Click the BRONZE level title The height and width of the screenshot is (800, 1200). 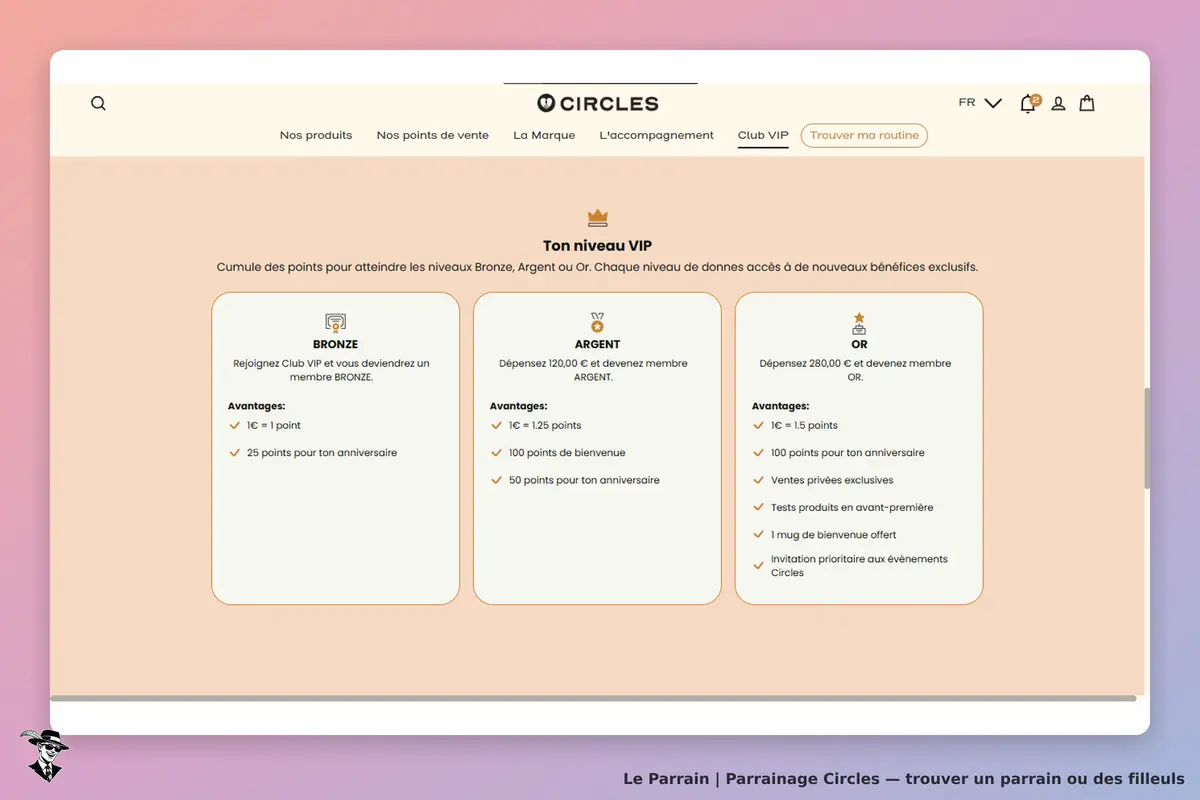[x=335, y=345]
